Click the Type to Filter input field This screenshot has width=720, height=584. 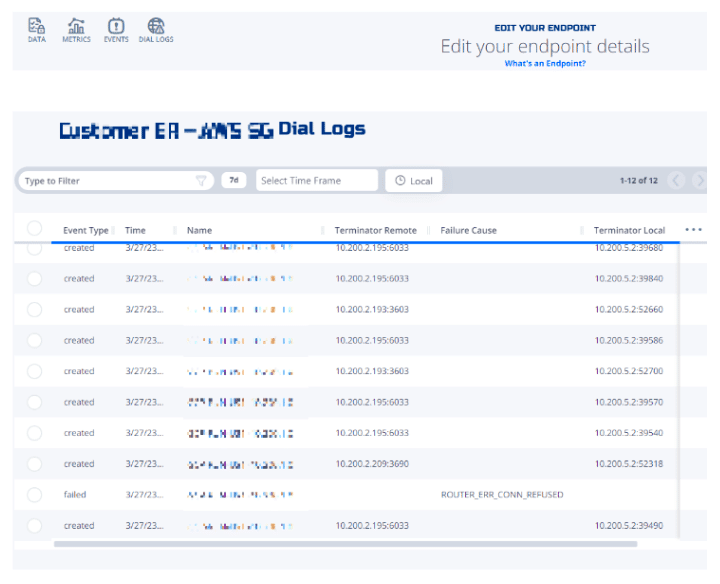105,181
